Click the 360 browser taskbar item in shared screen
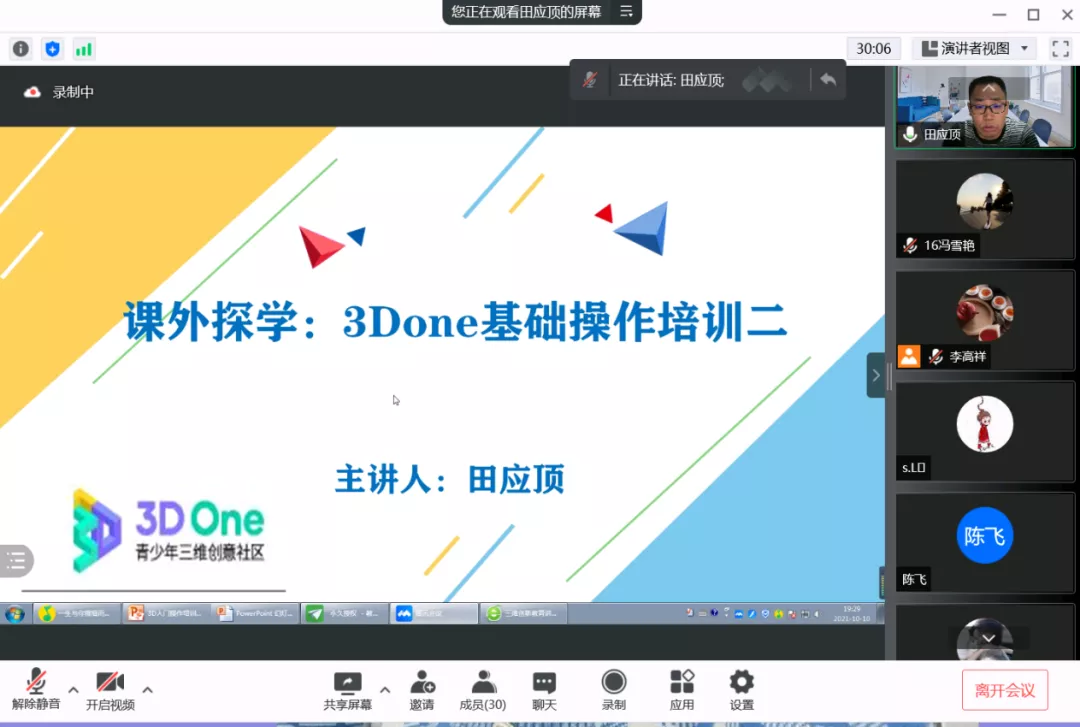The image size is (1080, 727). (523, 613)
